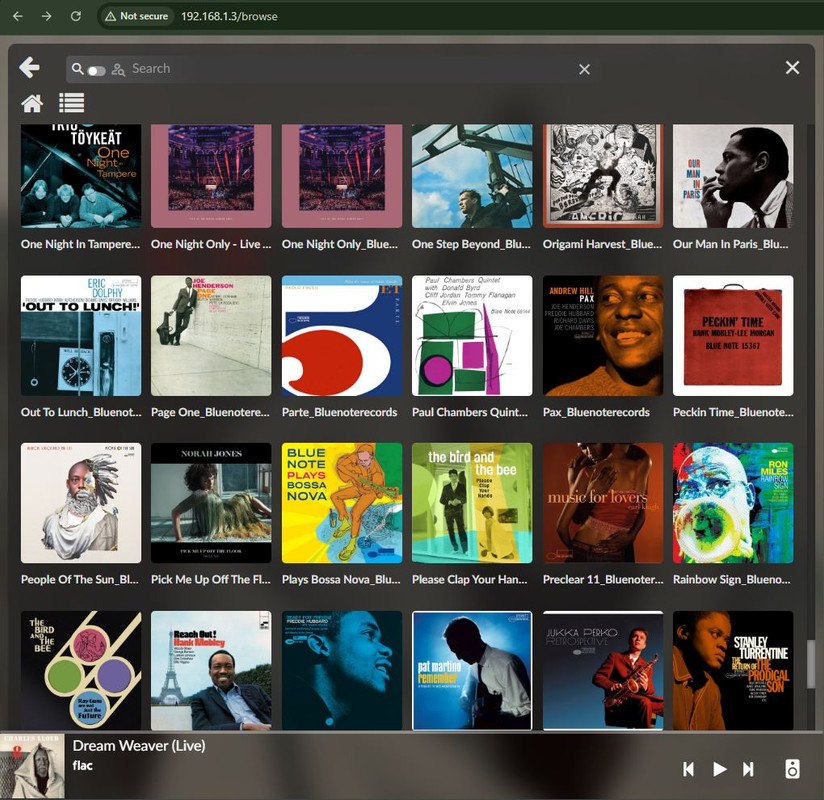Close the browse panel

792,67
